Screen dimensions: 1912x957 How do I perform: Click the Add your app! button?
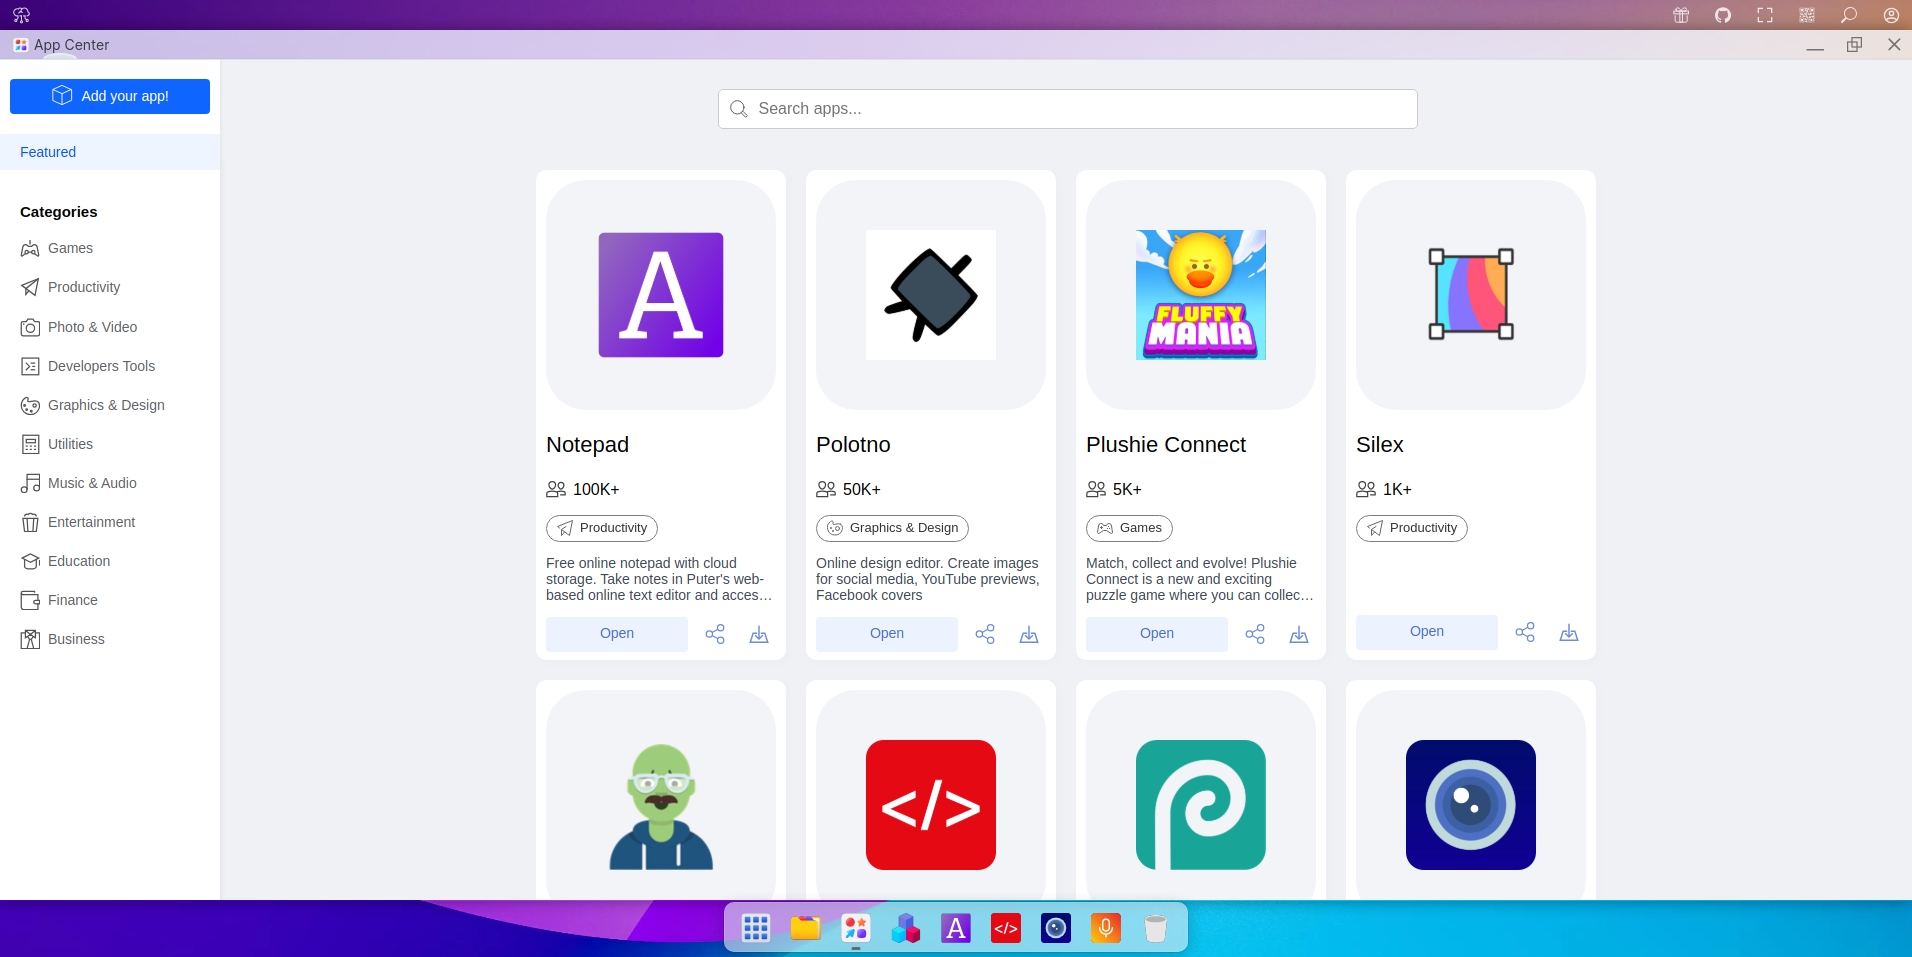pos(110,96)
